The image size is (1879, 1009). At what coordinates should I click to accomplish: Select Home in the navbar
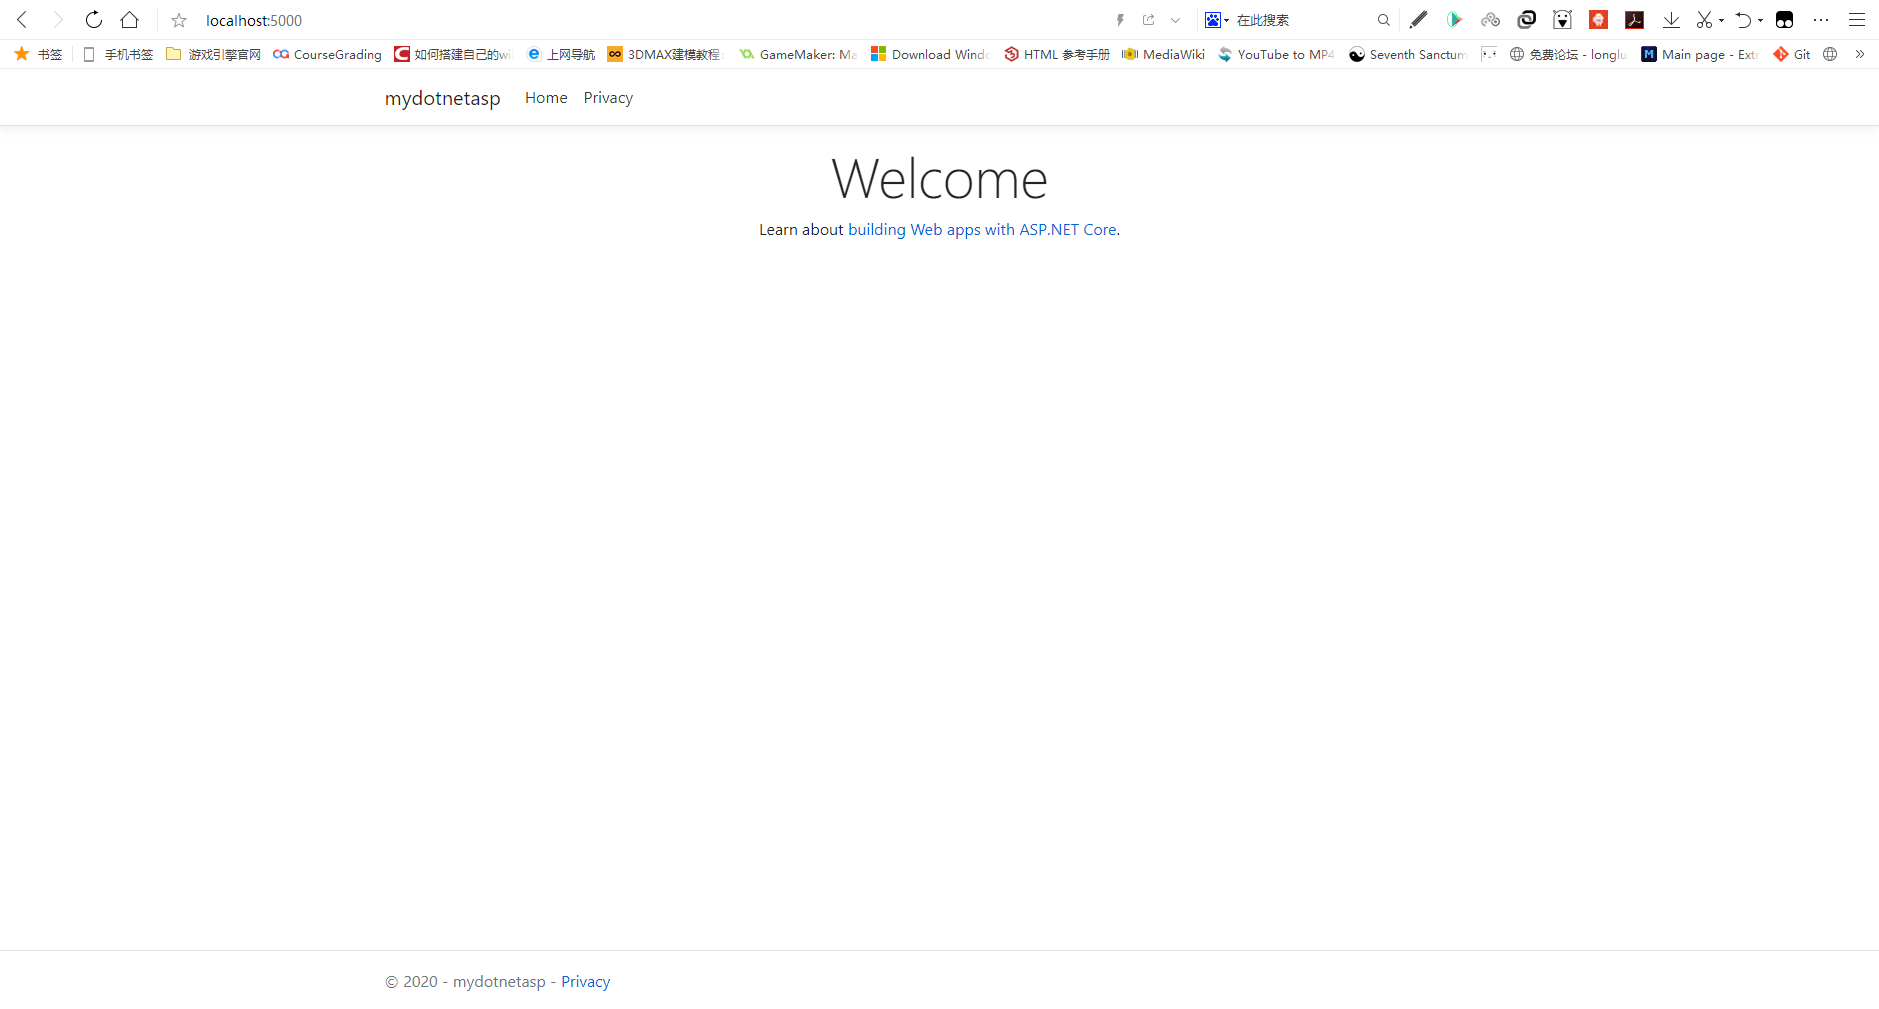tap(546, 98)
